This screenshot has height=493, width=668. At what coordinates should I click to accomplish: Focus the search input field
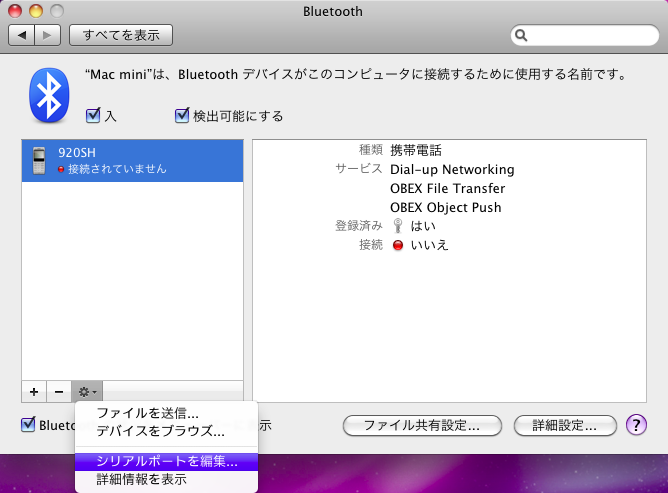pos(584,35)
